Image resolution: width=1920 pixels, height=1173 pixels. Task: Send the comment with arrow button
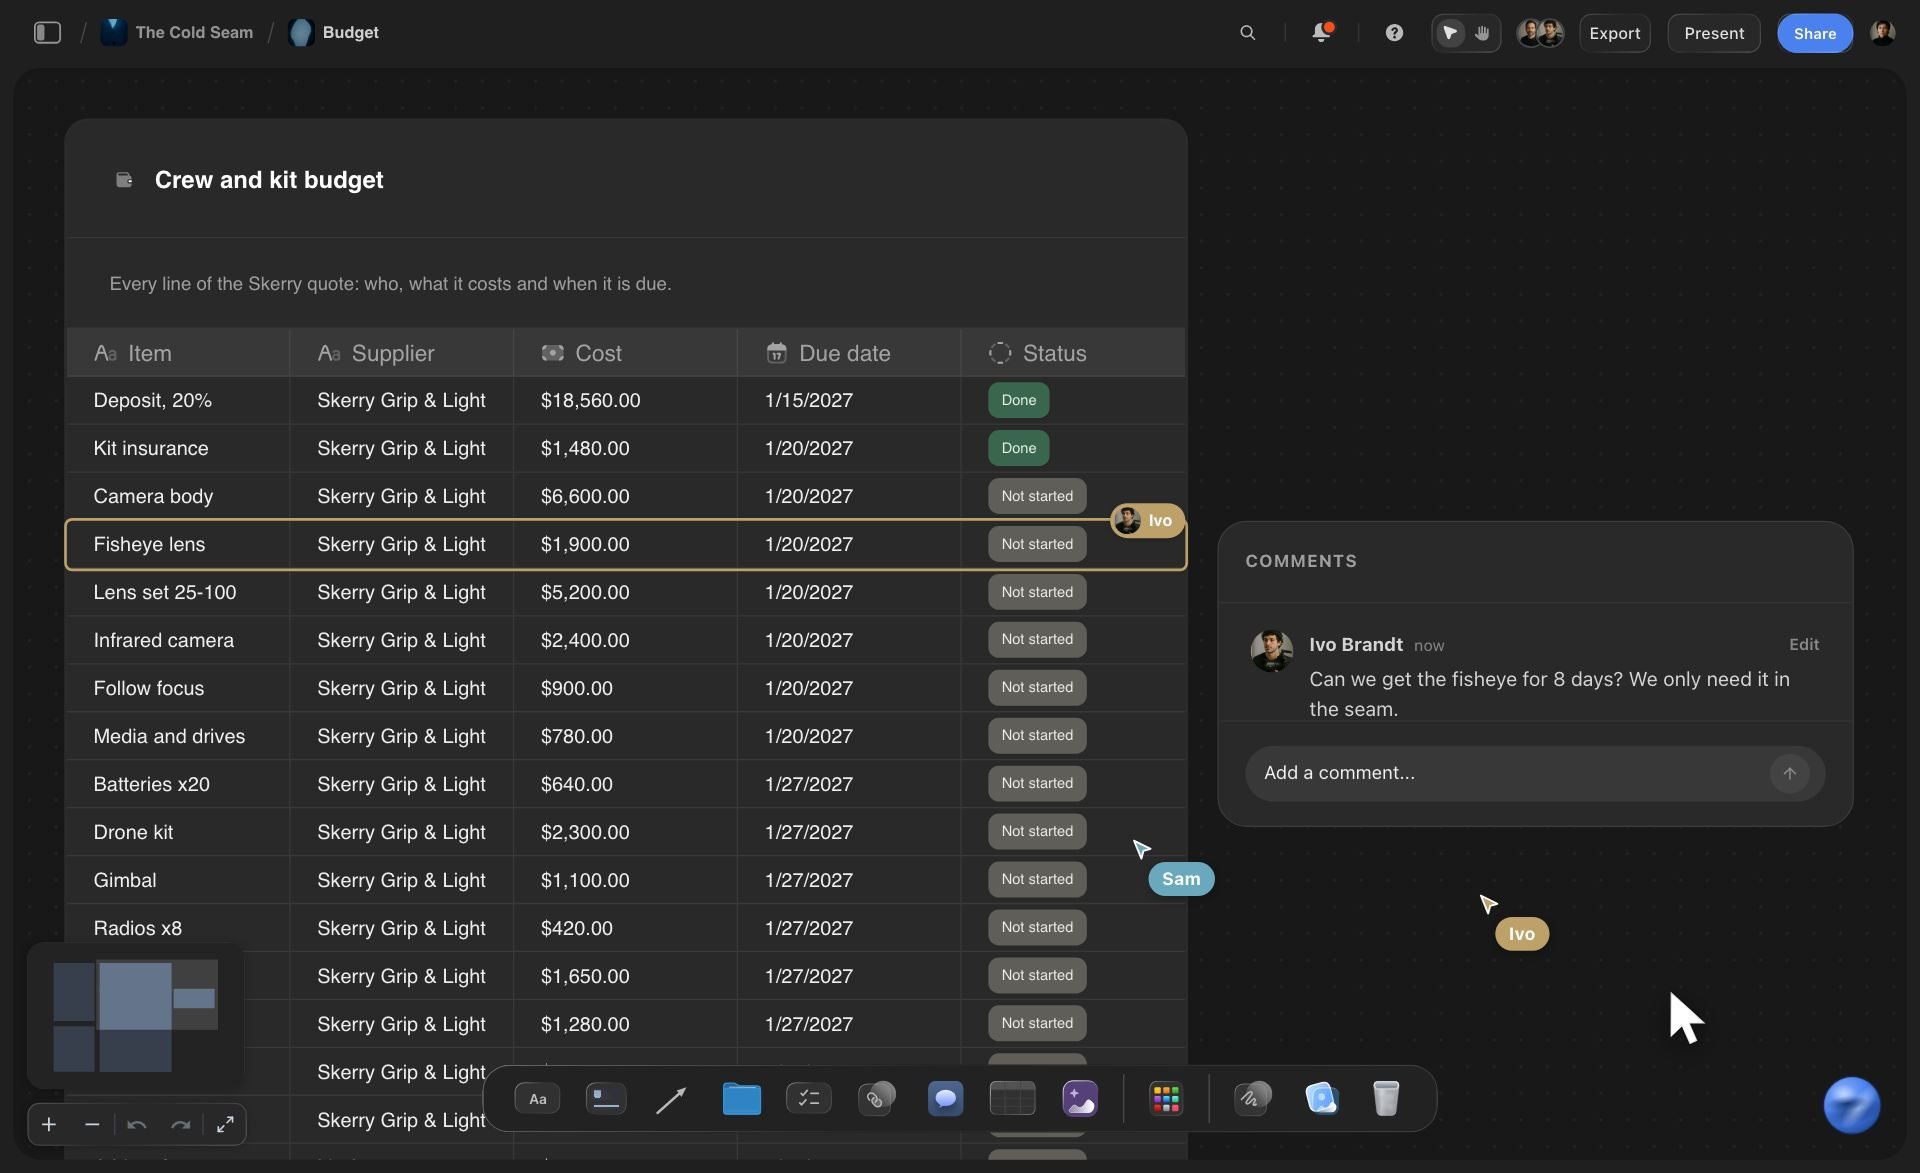1789,773
